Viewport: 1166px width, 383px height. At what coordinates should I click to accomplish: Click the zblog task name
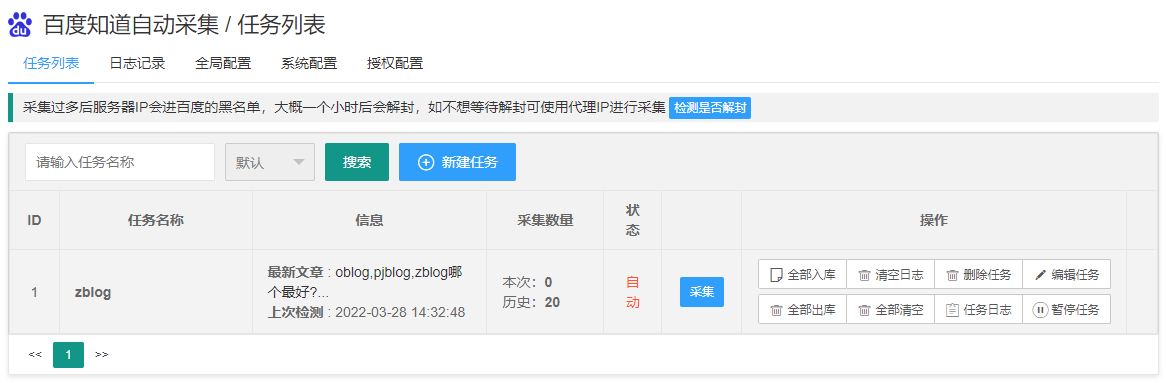point(93,292)
